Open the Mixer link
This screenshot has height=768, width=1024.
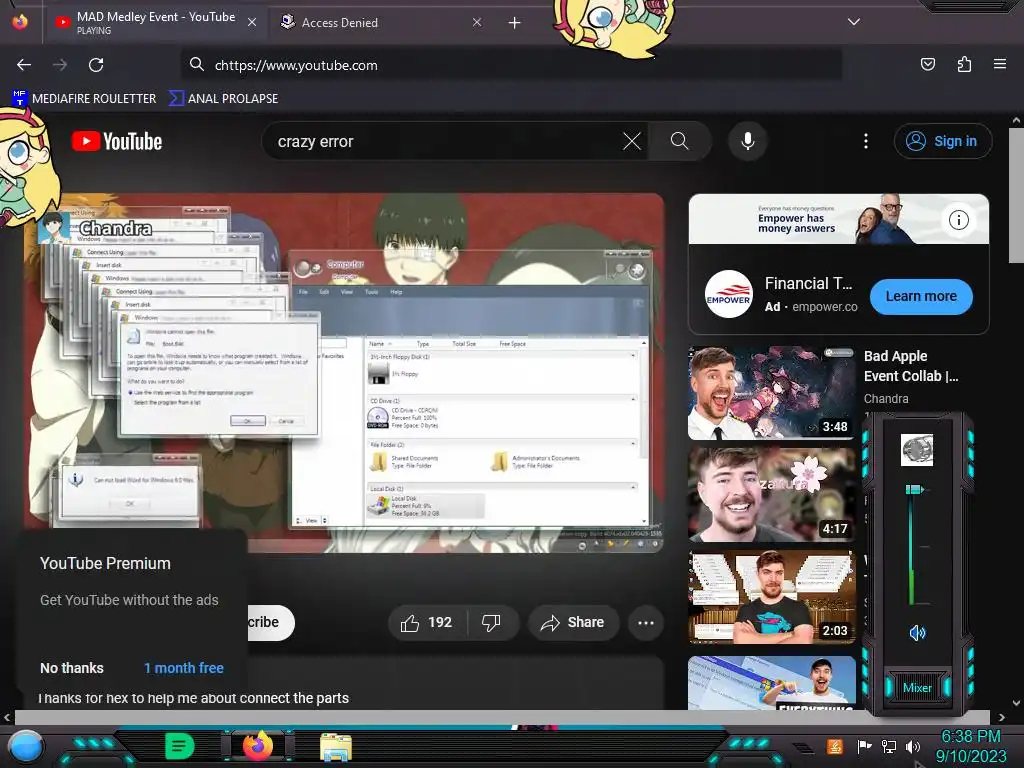pyautogui.click(x=917, y=688)
